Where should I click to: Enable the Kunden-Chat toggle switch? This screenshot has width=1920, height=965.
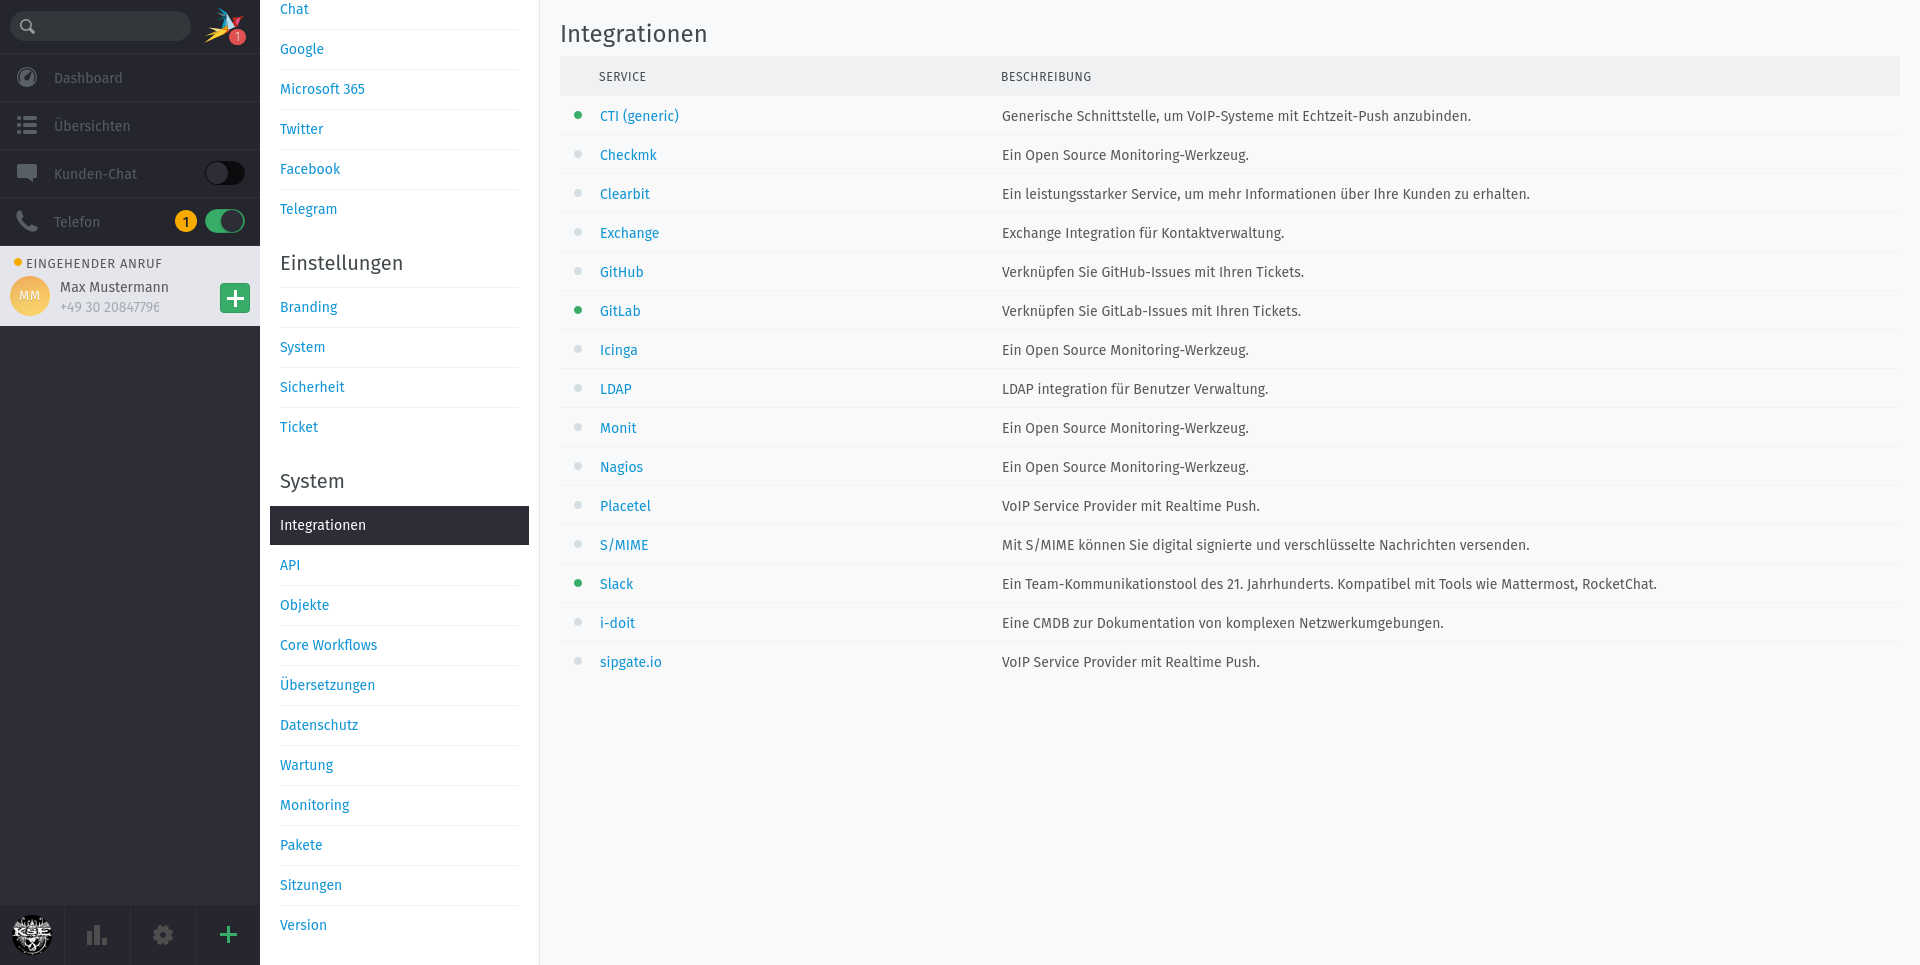click(x=225, y=173)
